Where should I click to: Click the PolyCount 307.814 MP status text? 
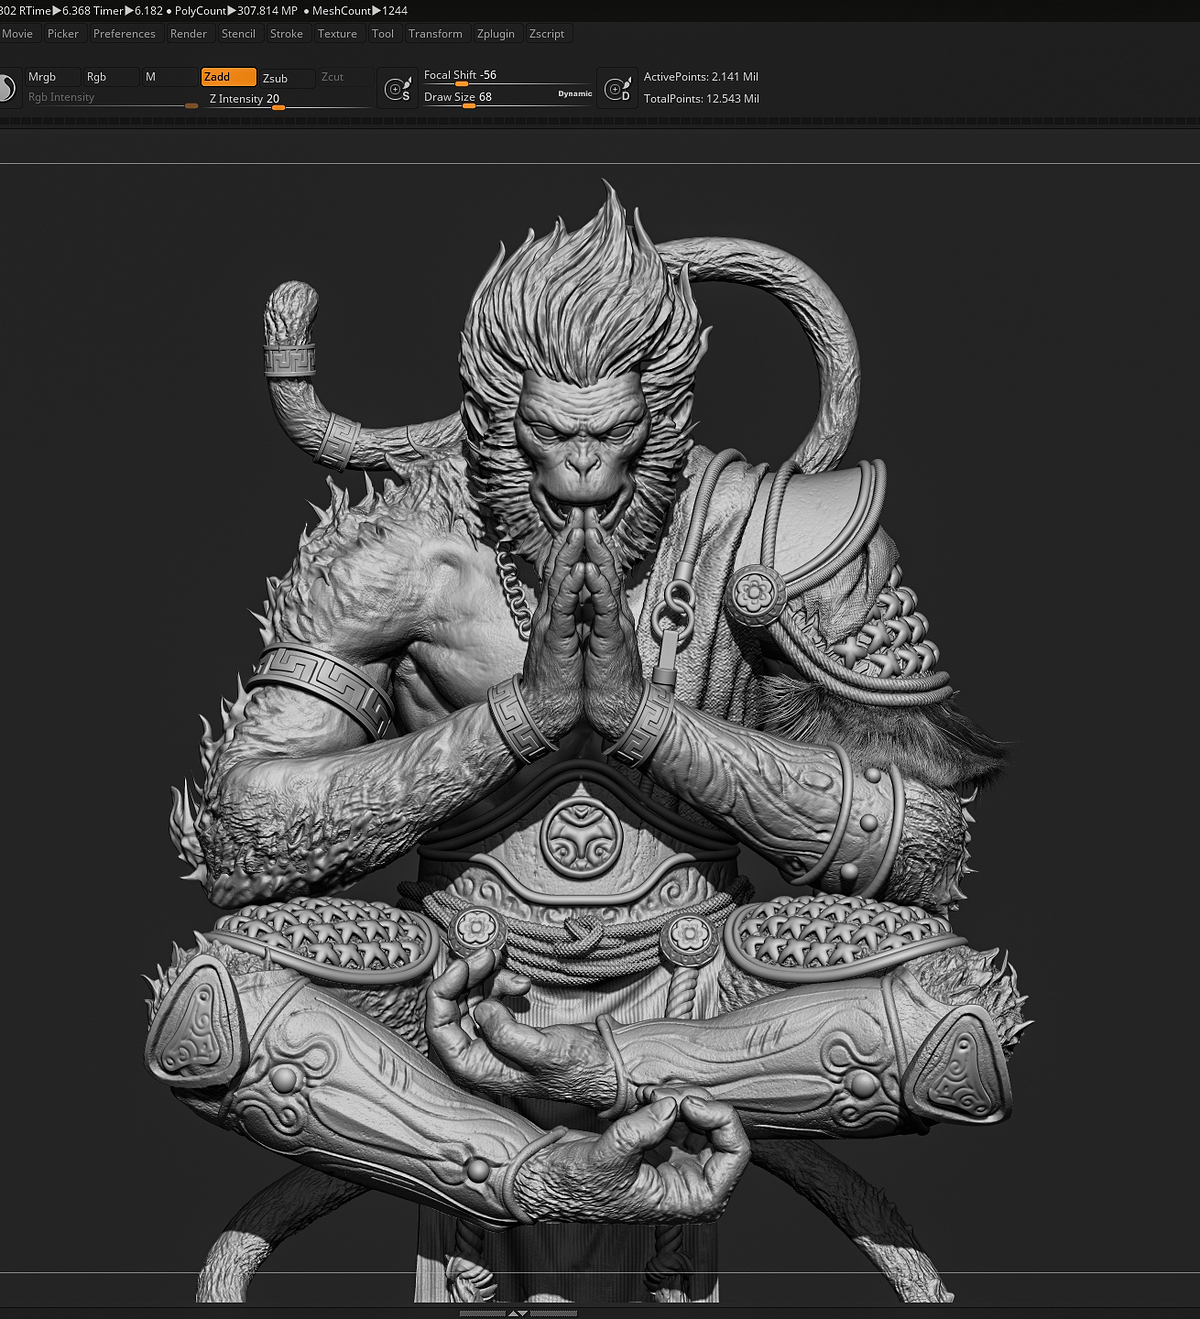(236, 11)
